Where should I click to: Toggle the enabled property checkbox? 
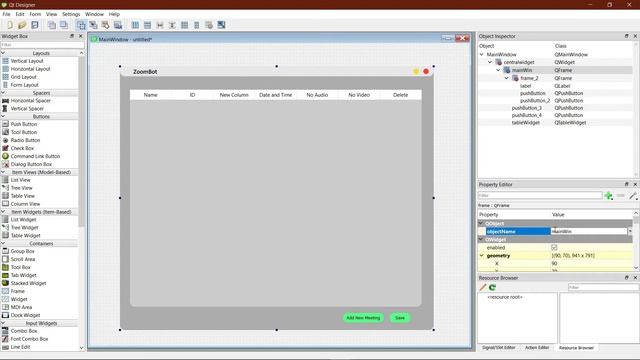pyautogui.click(x=554, y=247)
